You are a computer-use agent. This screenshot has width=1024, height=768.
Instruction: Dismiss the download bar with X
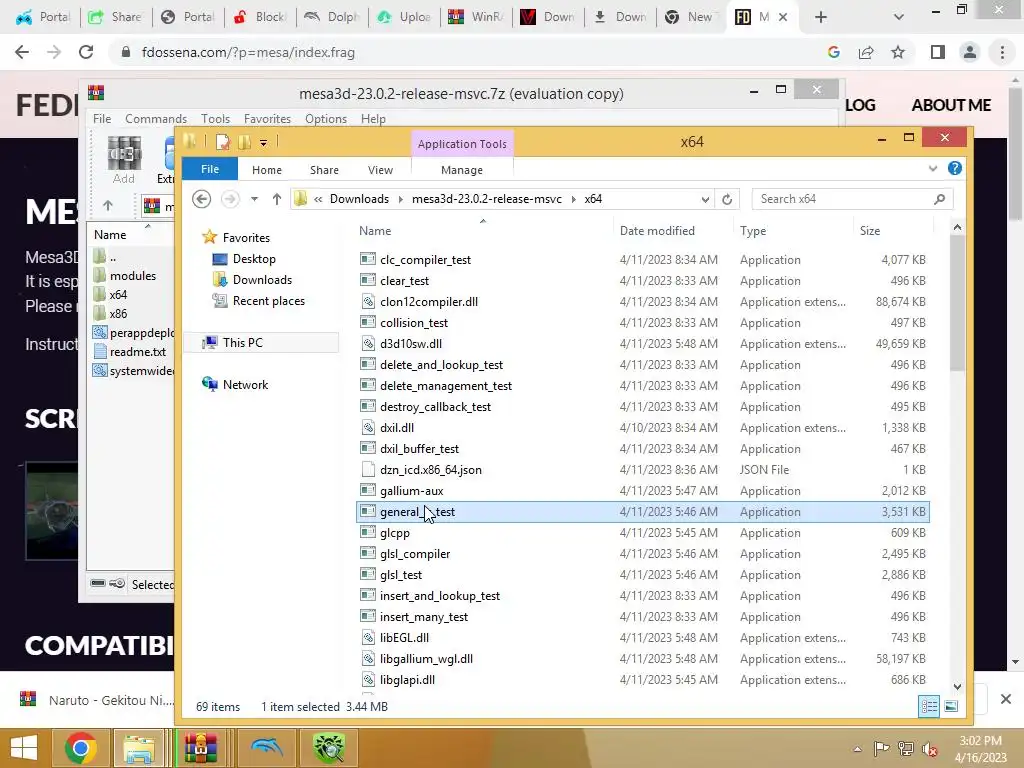pos(1006,699)
